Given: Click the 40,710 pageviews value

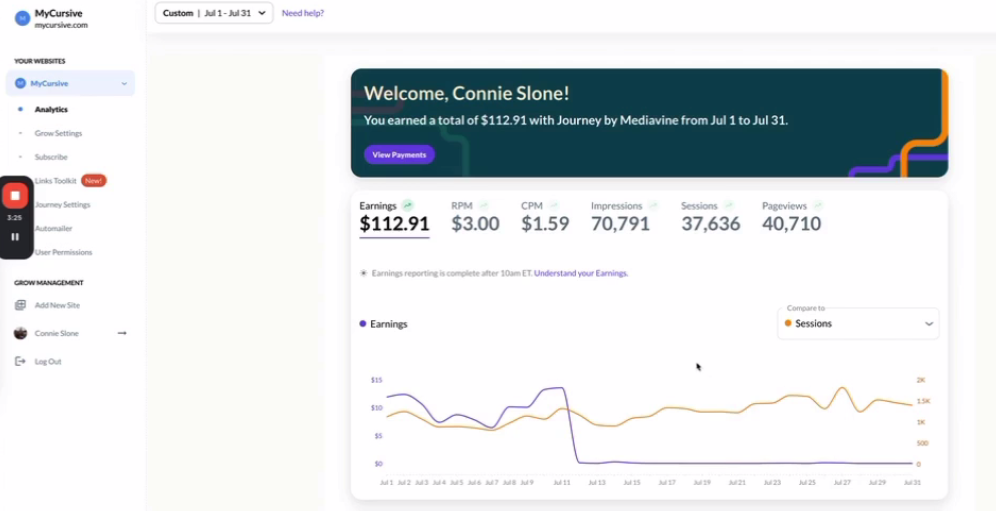Looking at the screenshot, I should [791, 224].
